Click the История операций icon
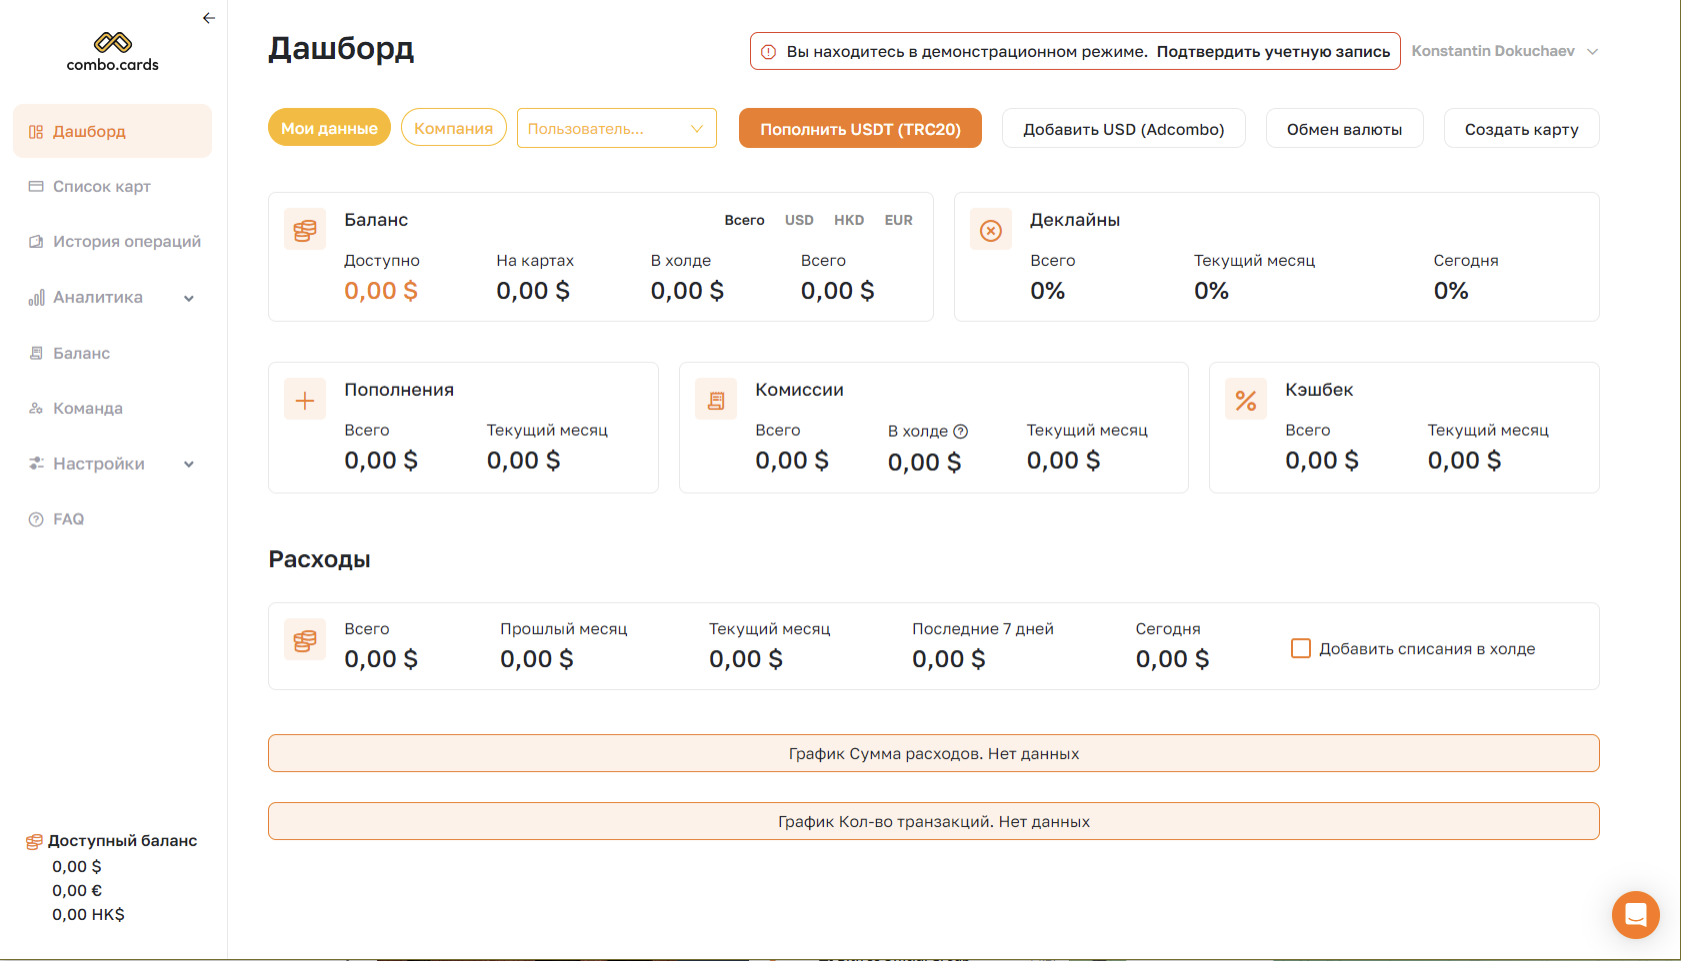 pyautogui.click(x=36, y=241)
